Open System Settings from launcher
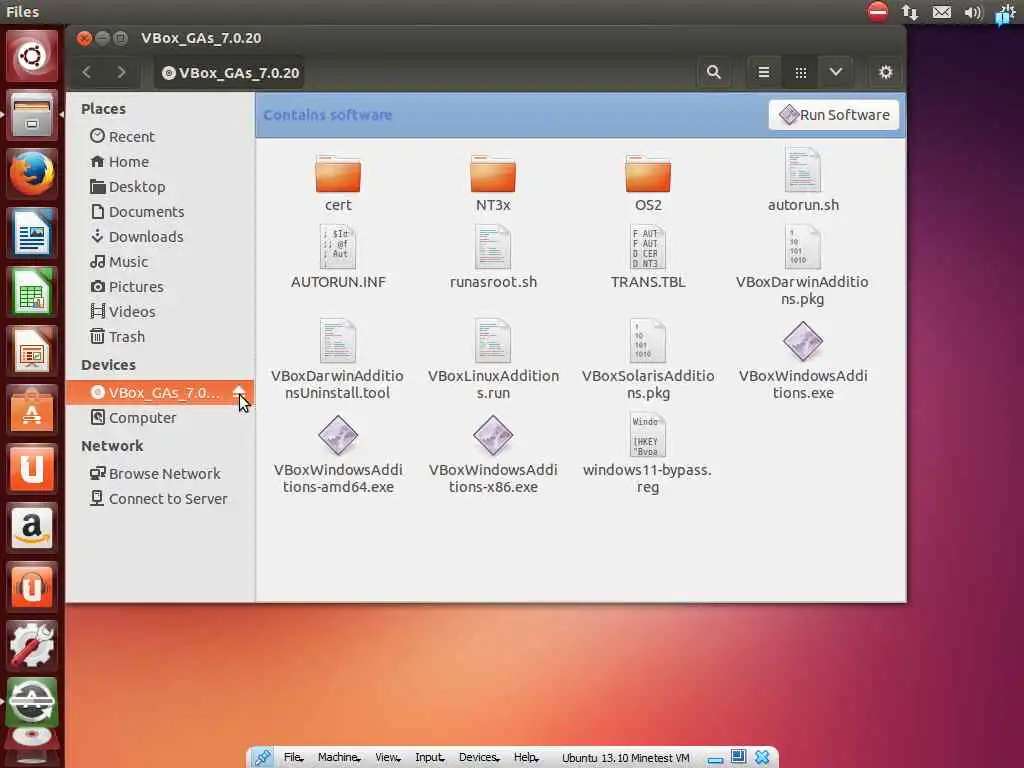Screen dimensions: 1024x768 coord(32,645)
